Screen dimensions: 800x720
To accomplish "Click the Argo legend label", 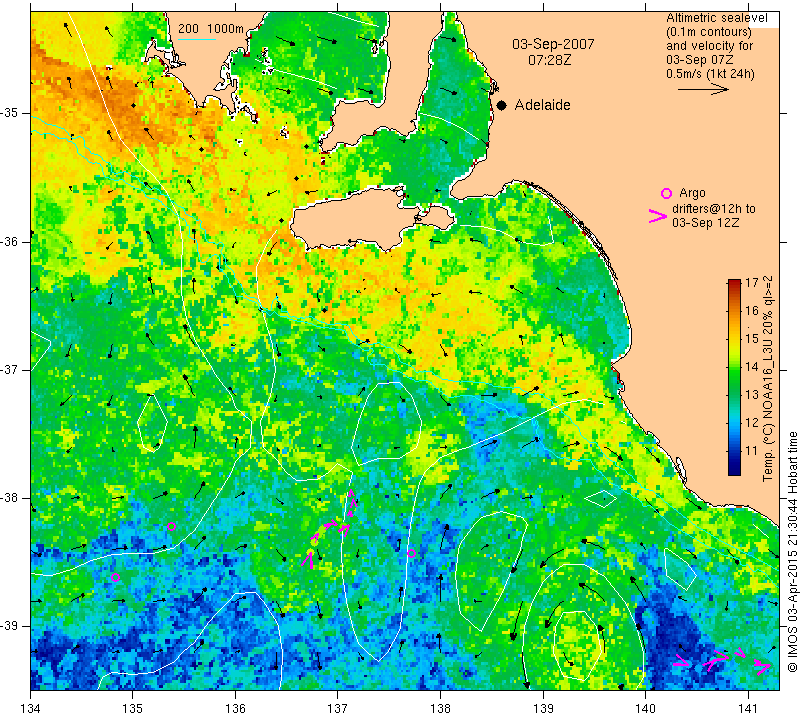I will coord(692,193).
